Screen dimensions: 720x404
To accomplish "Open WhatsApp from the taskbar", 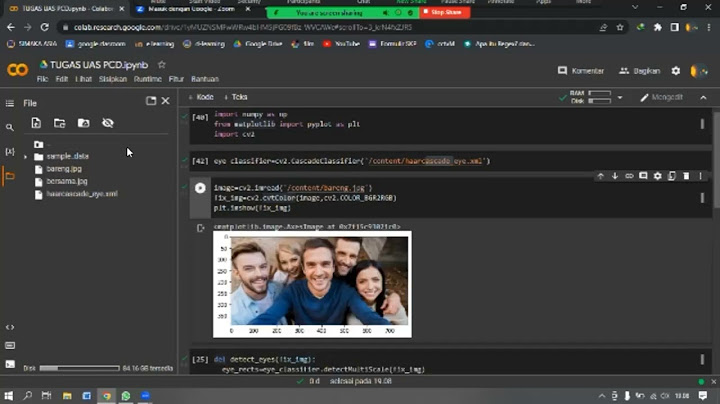I will (x=126, y=396).
